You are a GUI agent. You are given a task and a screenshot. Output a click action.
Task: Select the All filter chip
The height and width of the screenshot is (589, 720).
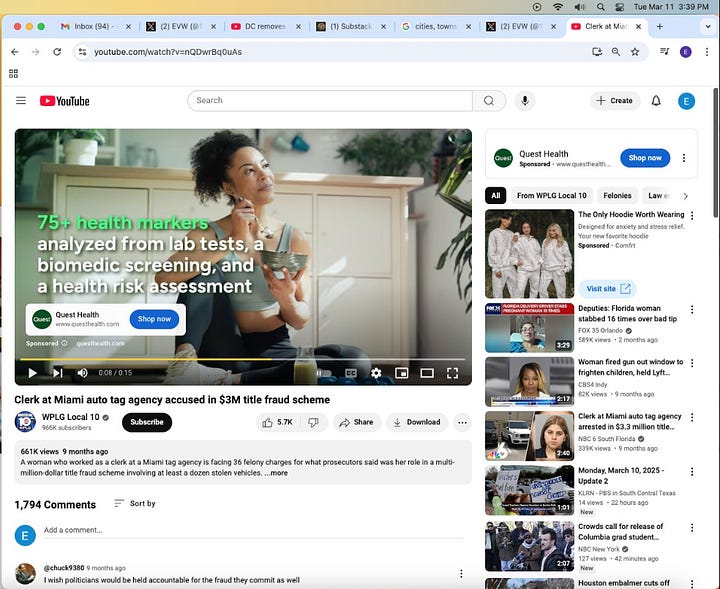click(495, 196)
